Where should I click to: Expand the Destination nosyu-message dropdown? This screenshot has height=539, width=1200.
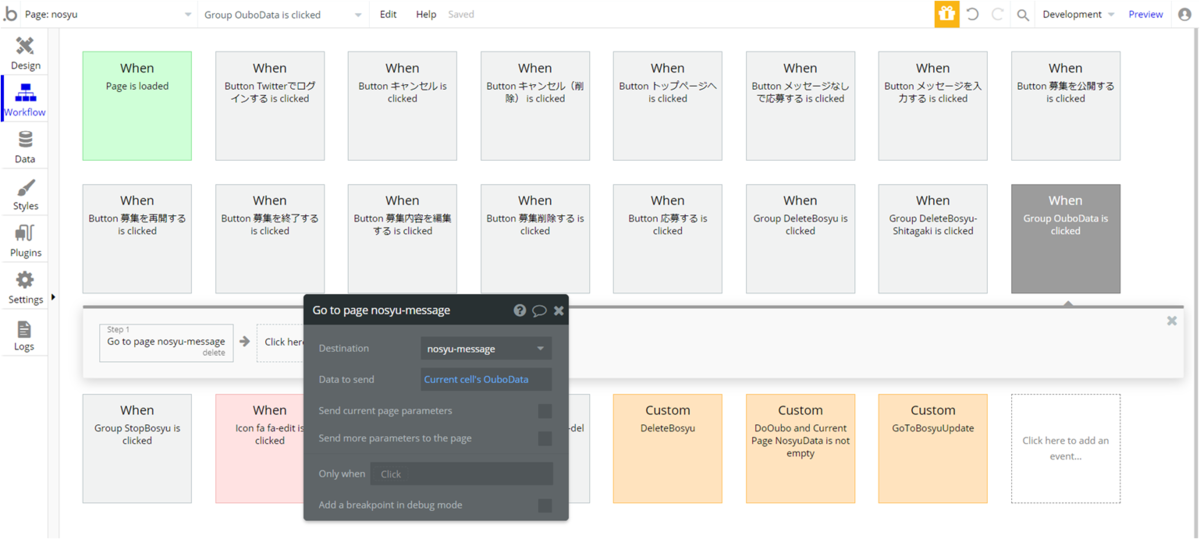(x=486, y=349)
